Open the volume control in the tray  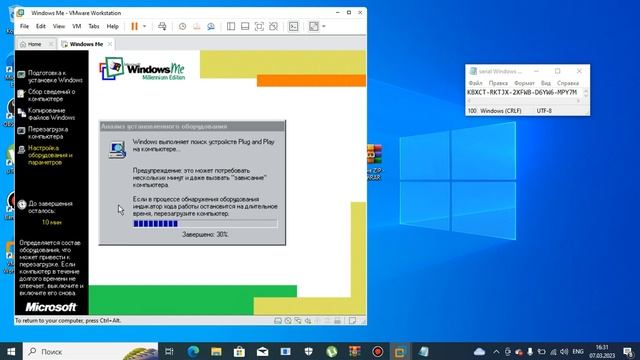[x=564, y=351]
